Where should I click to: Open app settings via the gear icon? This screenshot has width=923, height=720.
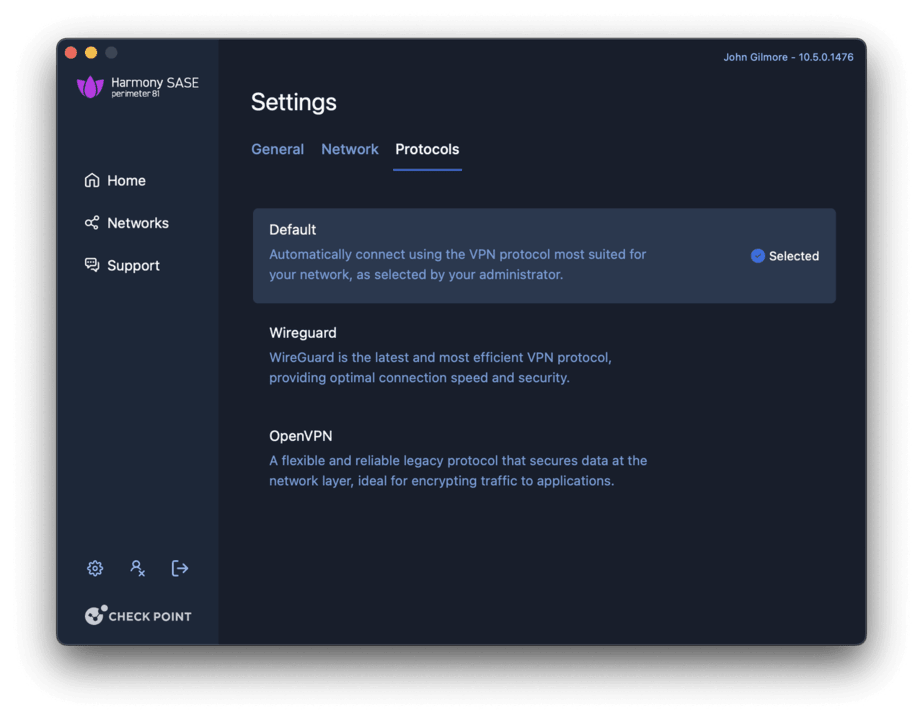pos(94,568)
